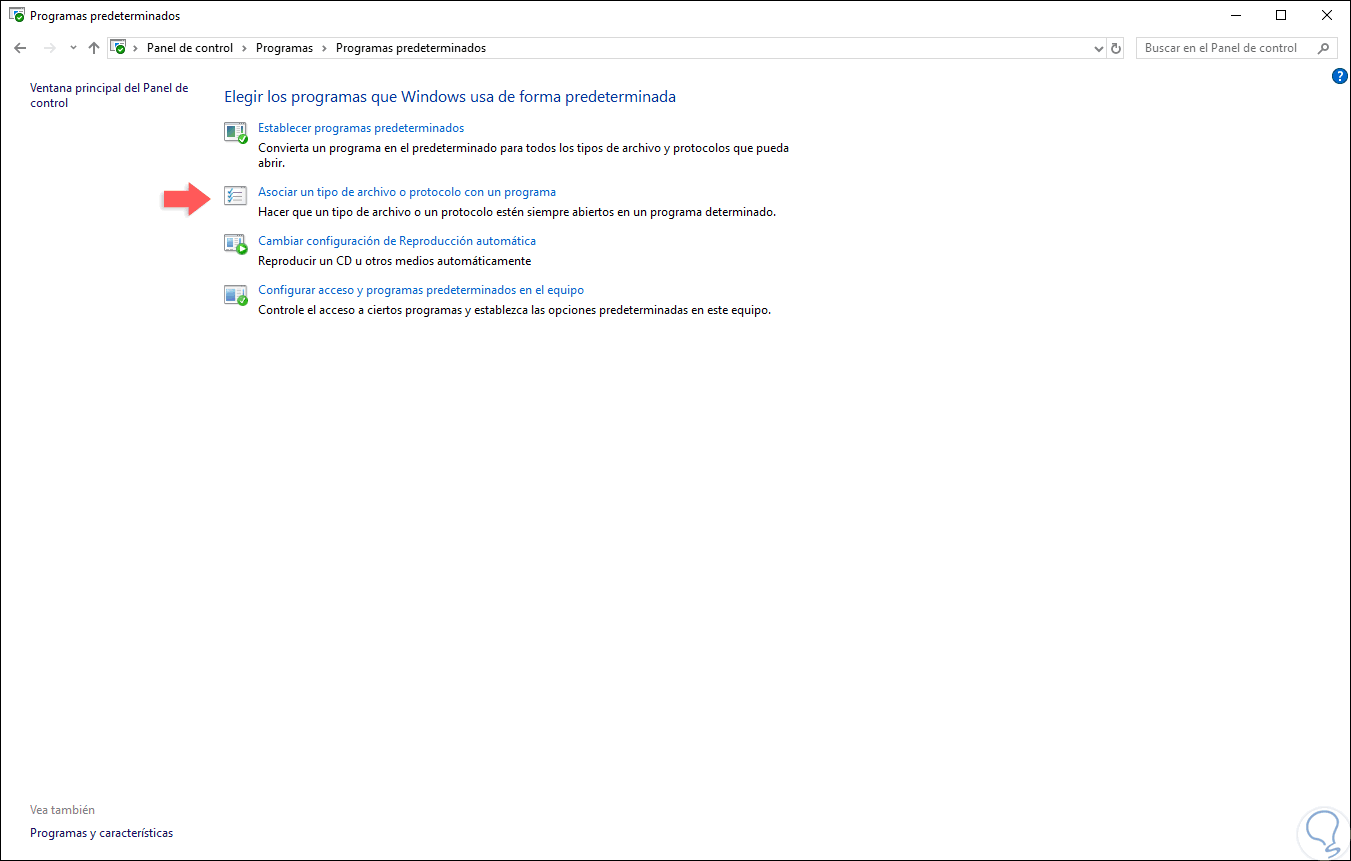Refresh the Control Panel view

pos(1117,48)
